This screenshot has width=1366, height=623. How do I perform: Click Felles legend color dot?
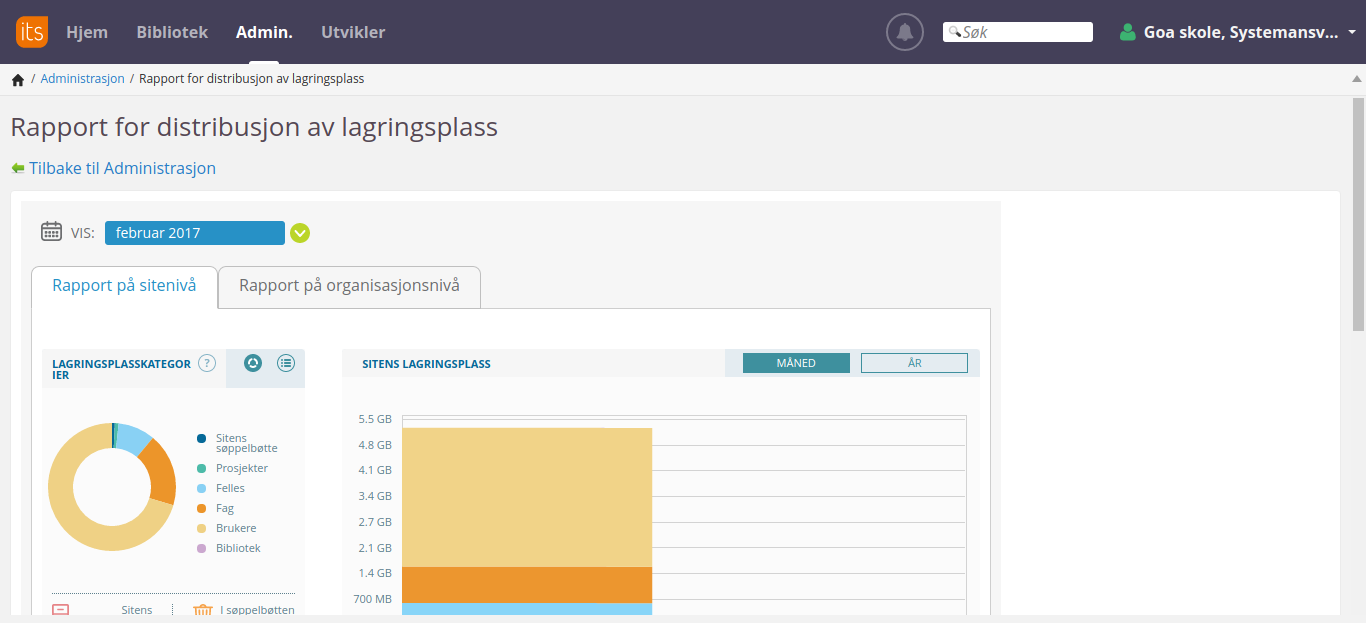point(202,488)
